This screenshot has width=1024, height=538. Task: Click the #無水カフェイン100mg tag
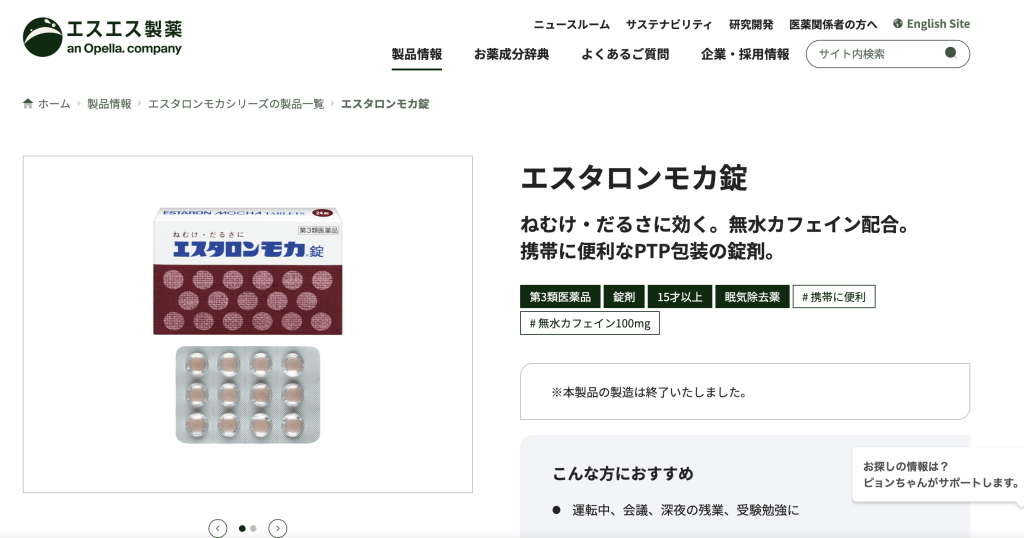tap(590, 323)
